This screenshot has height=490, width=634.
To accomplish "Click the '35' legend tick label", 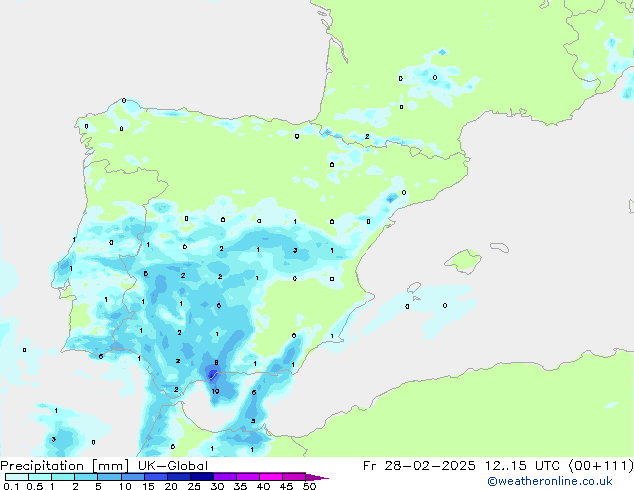I will pos(240,486).
